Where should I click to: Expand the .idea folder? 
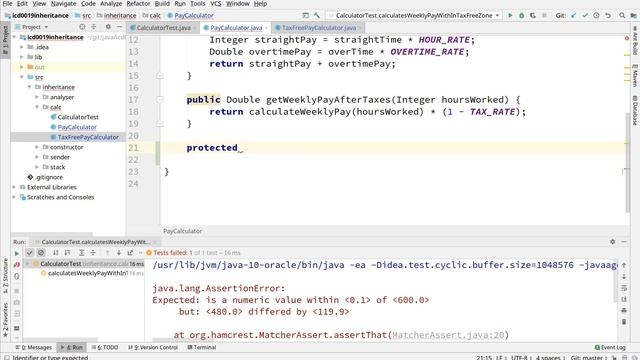pyautogui.click(x=22, y=47)
